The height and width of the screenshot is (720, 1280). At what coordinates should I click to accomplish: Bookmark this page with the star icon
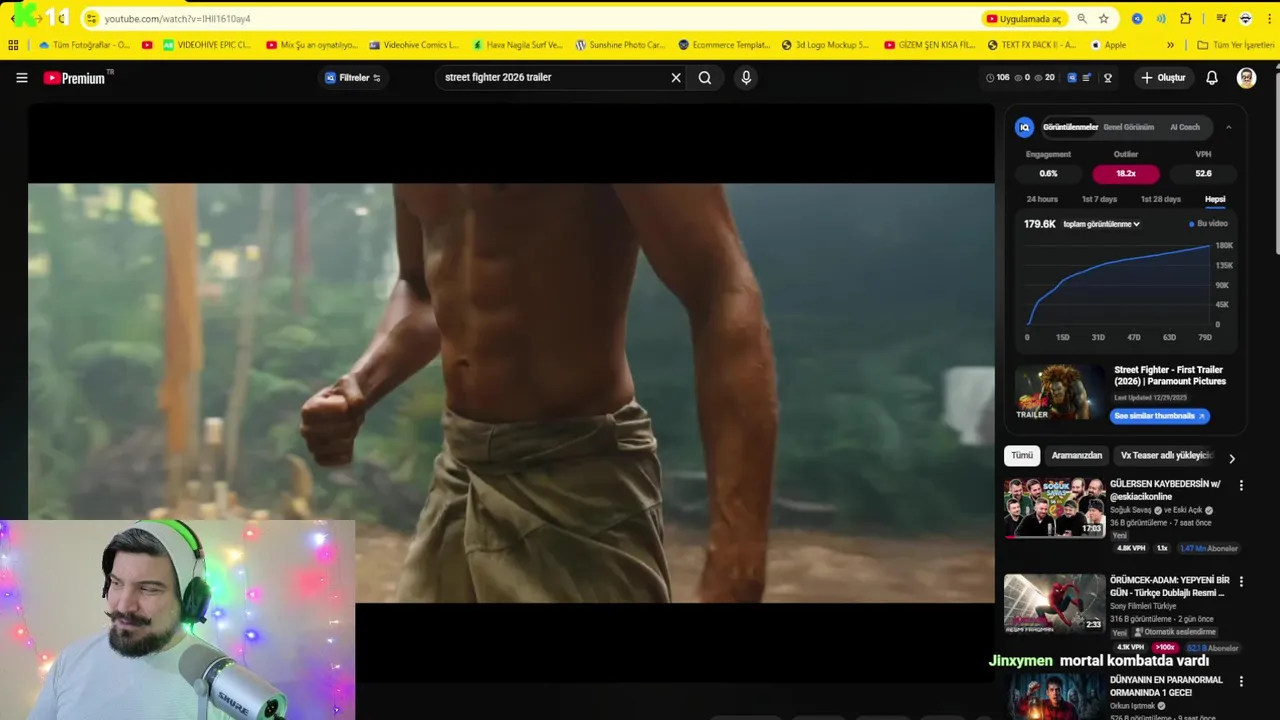click(1104, 18)
